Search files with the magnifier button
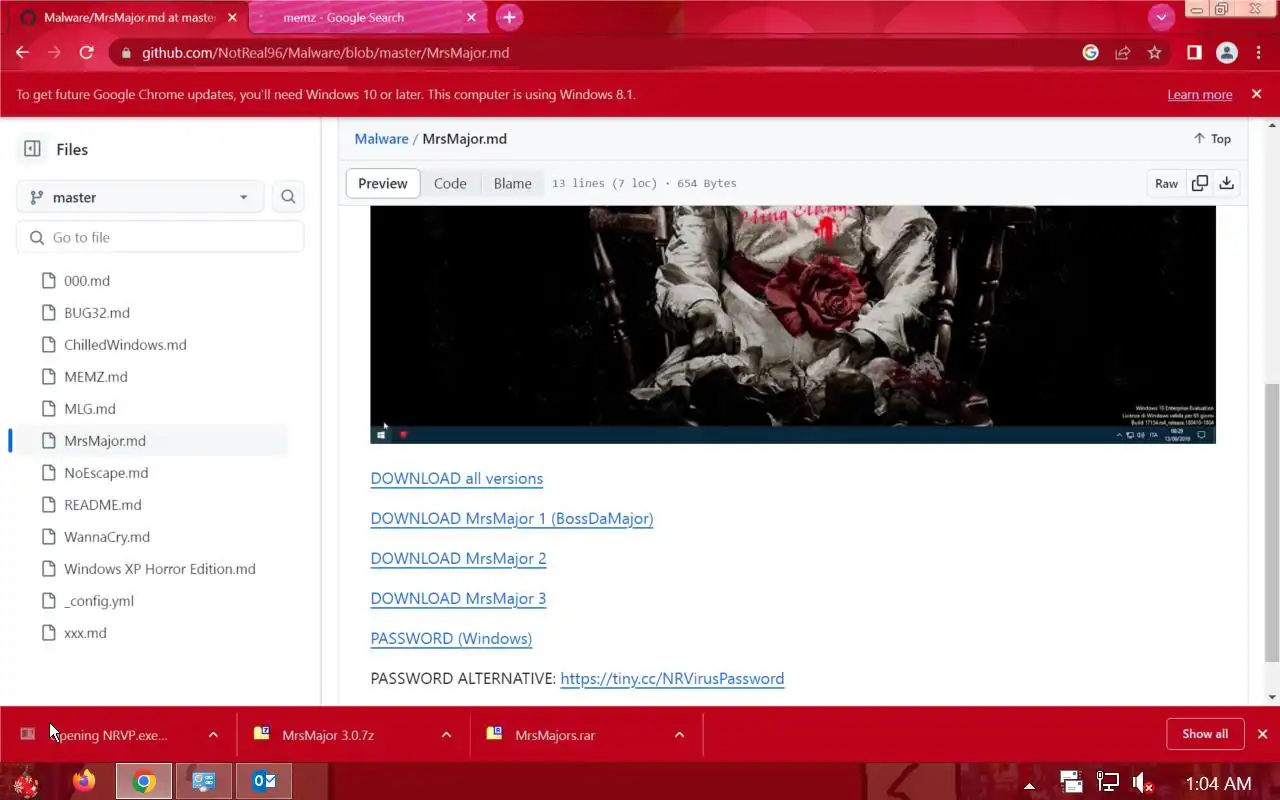1280x800 pixels. coord(288,197)
